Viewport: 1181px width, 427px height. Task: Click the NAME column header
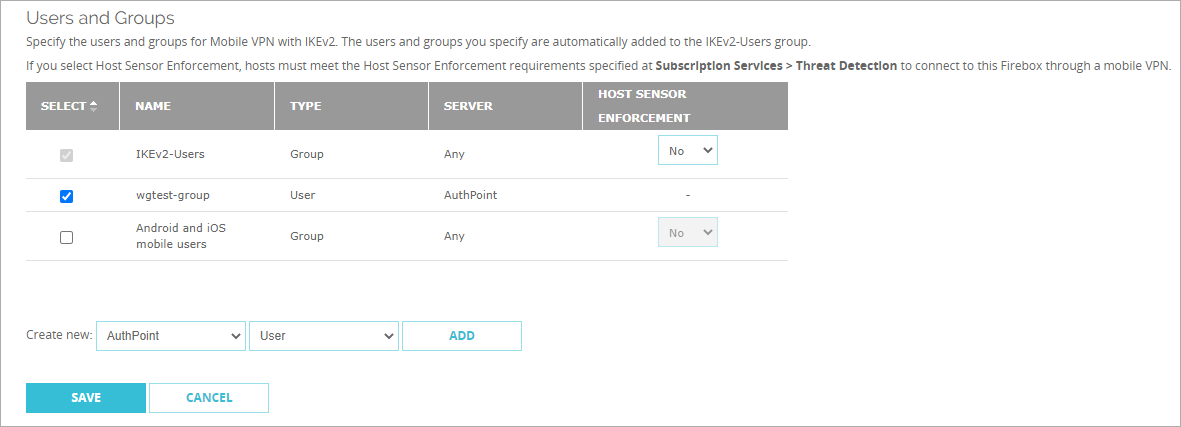(x=153, y=106)
